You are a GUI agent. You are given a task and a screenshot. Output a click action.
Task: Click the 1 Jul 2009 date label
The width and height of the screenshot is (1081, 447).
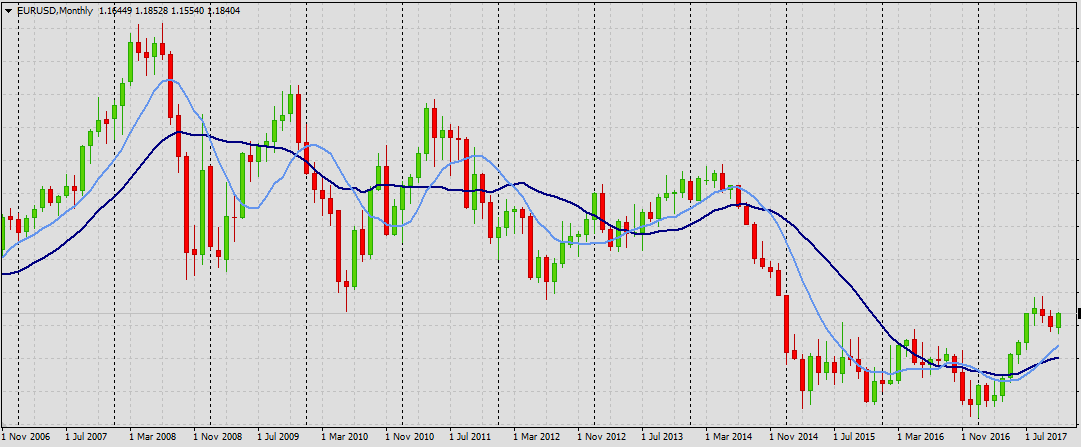pyautogui.click(x=279, y=437)
